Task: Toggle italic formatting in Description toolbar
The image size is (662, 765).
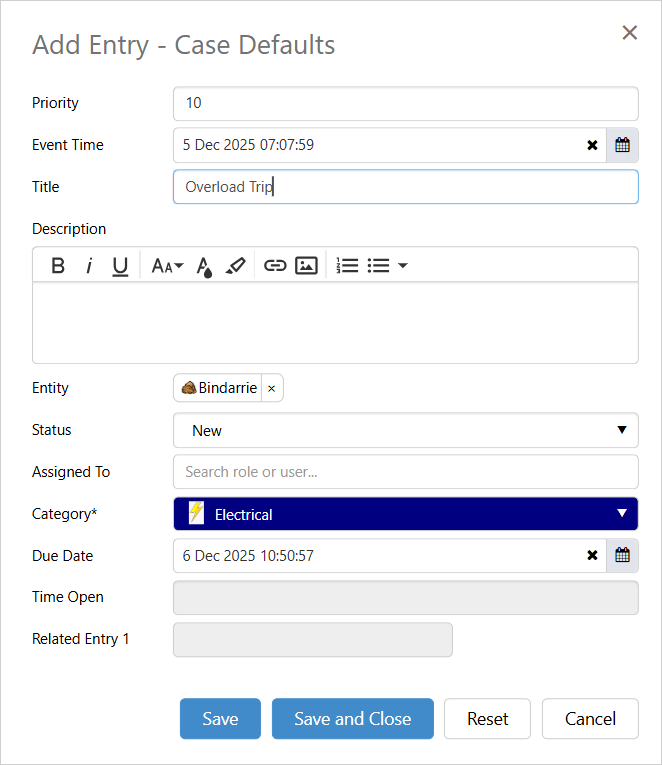Action: pos(89,265)
